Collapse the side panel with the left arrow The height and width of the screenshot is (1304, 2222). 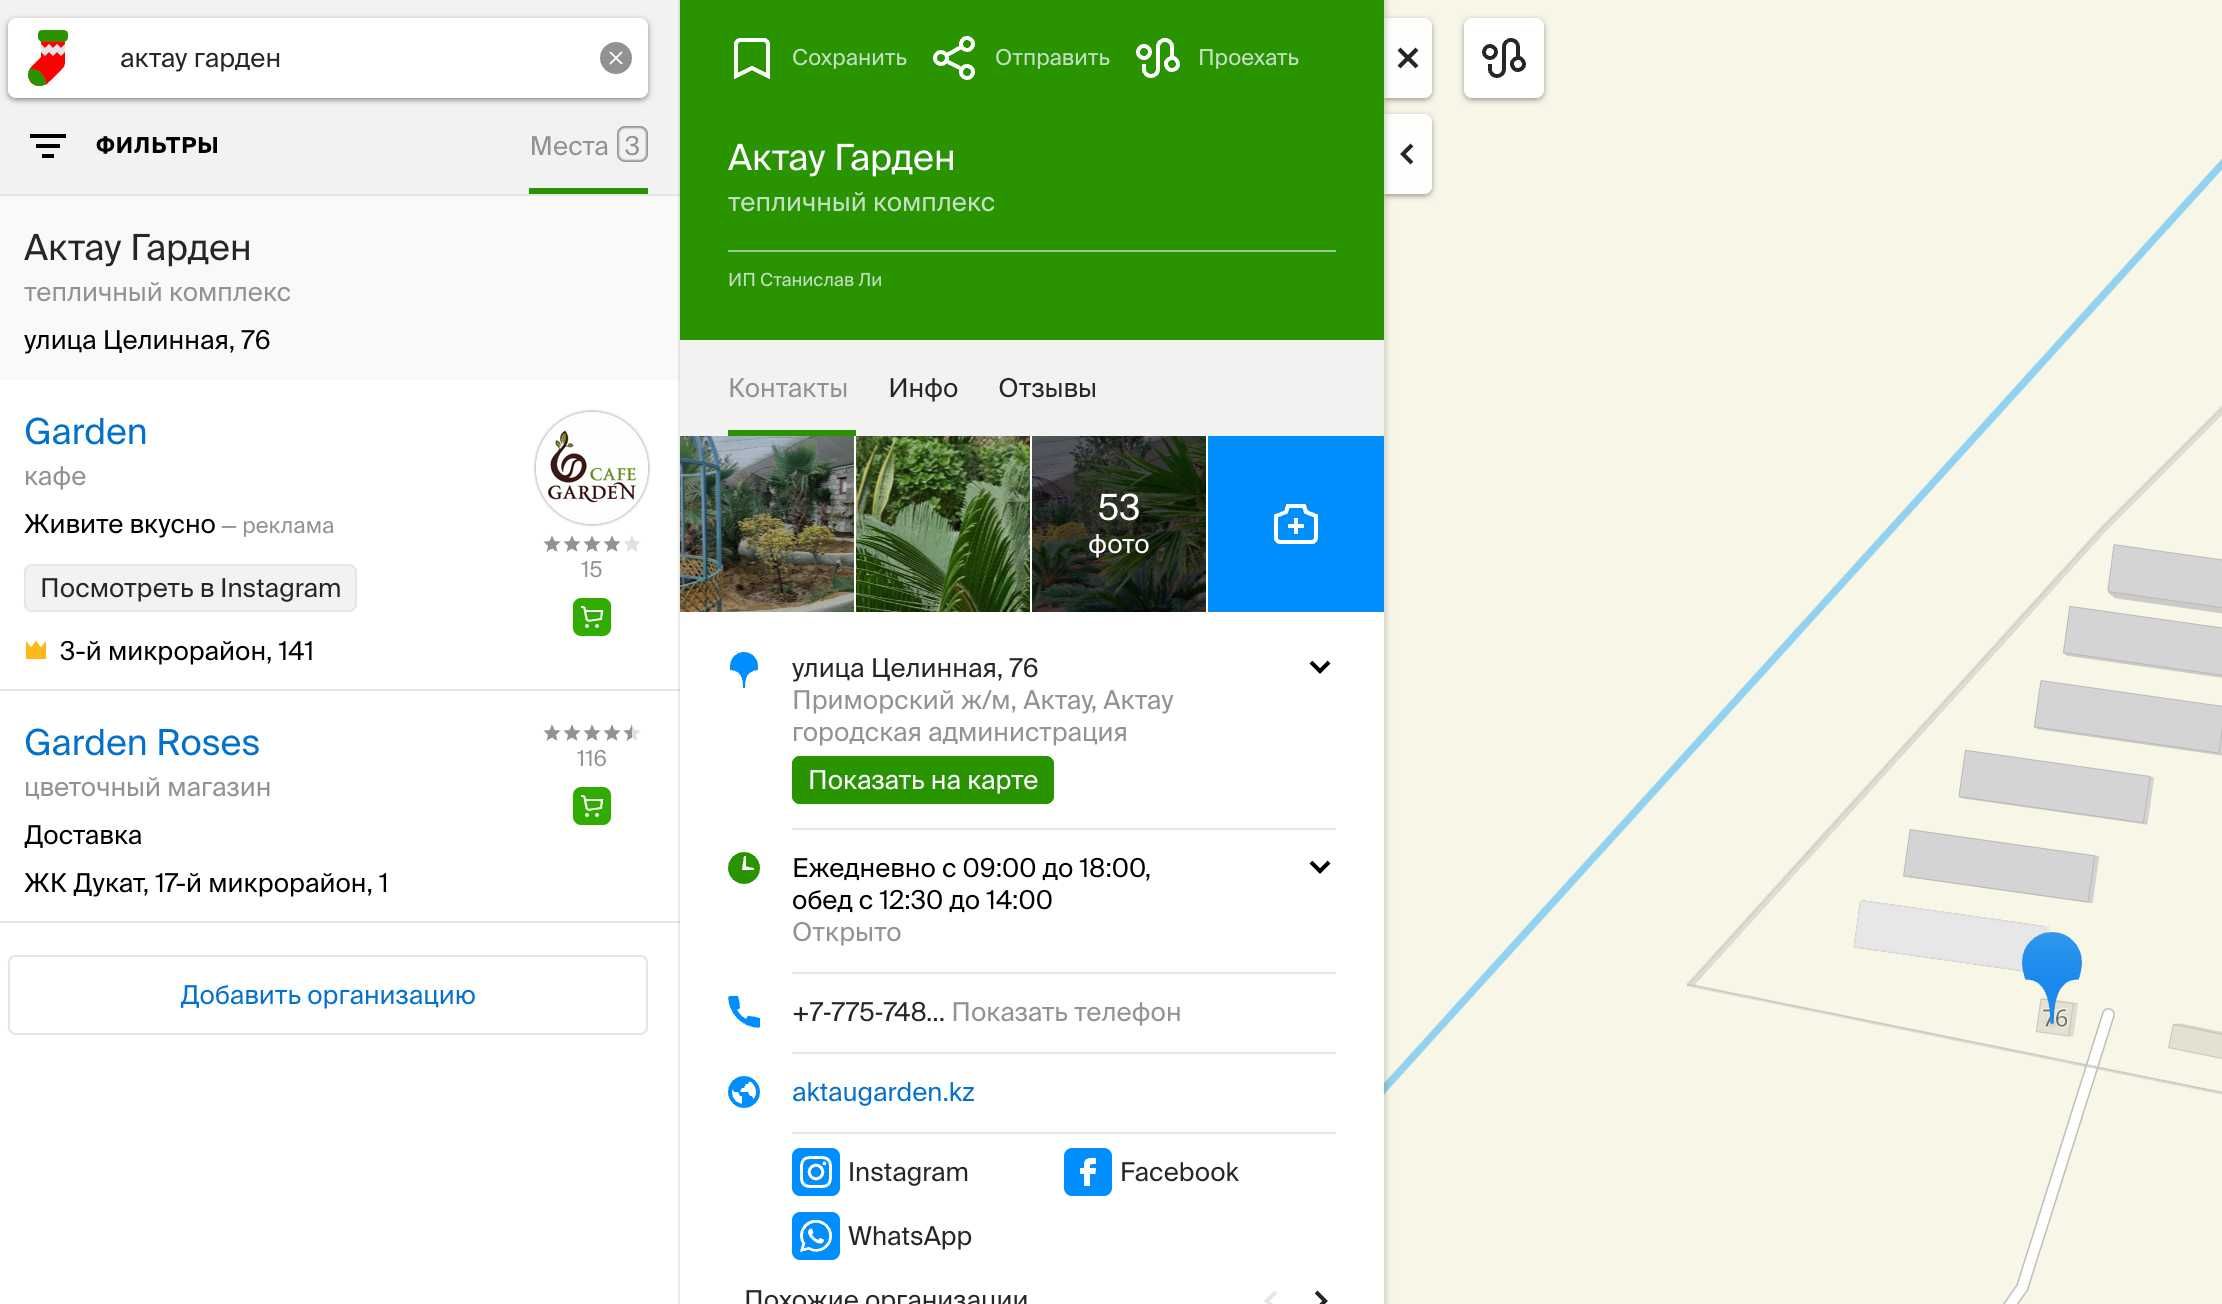[1407, 154]
